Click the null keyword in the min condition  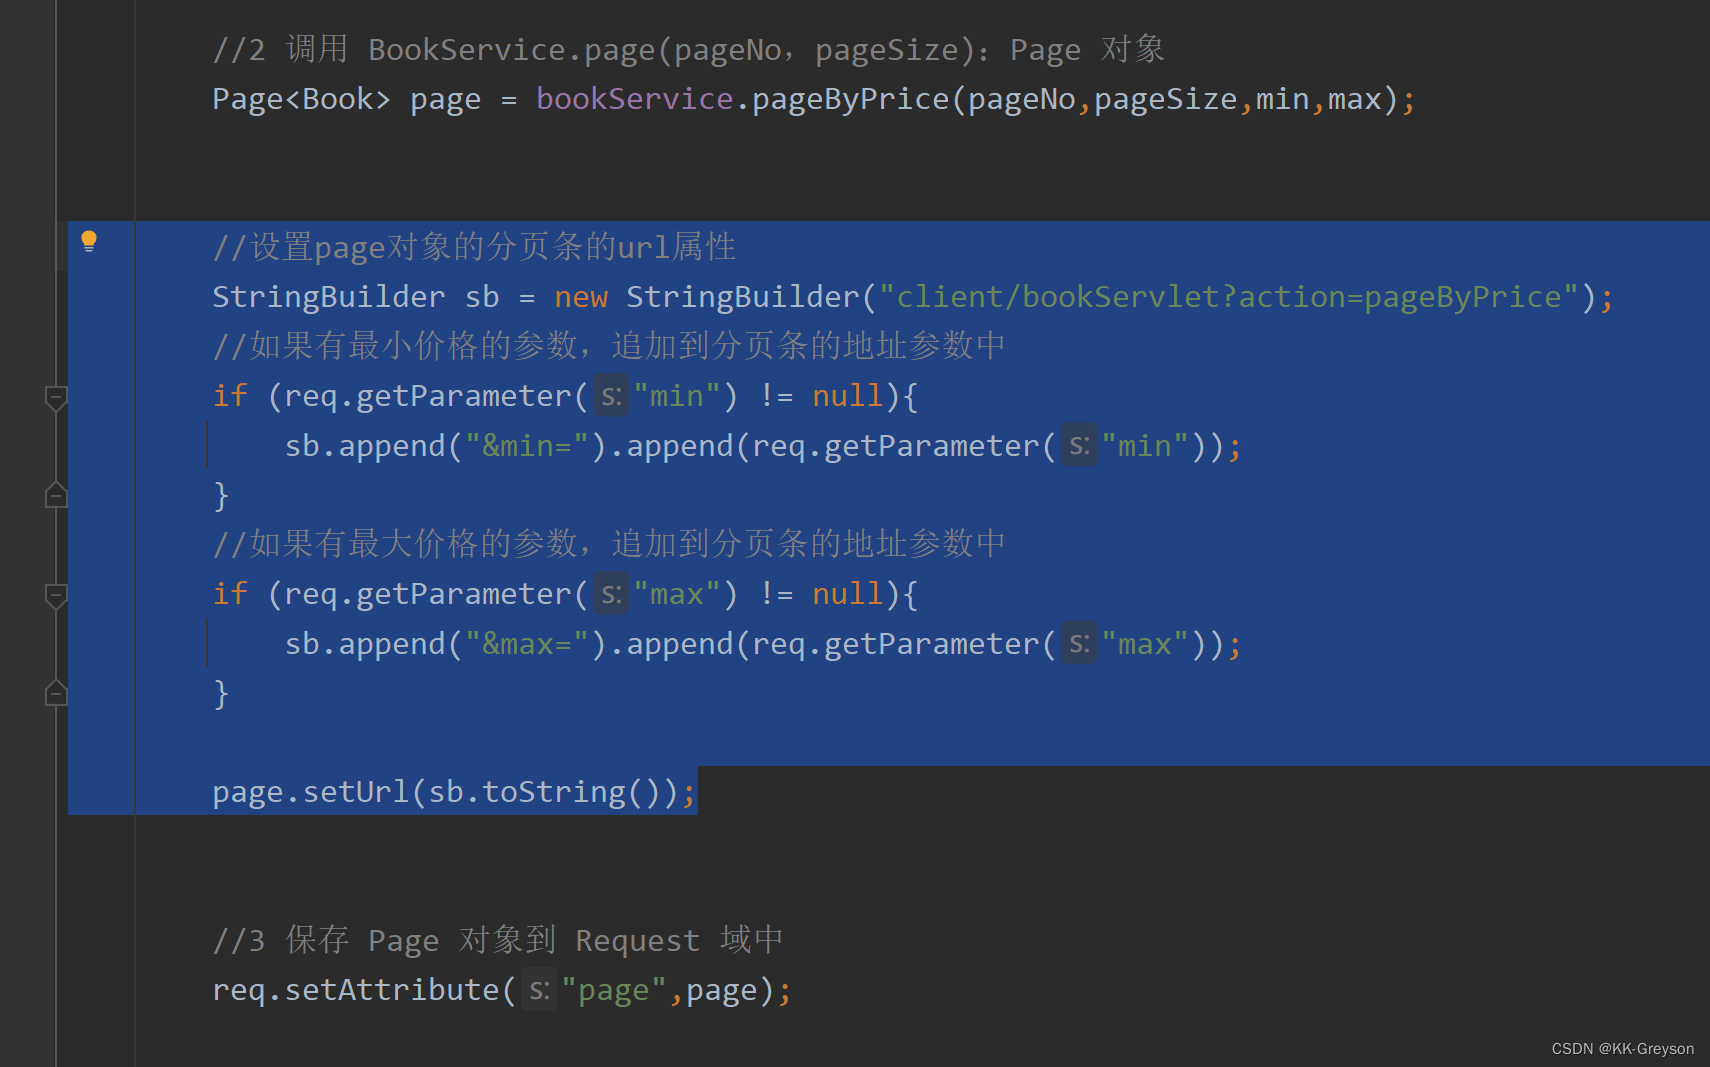coord(848,396)
